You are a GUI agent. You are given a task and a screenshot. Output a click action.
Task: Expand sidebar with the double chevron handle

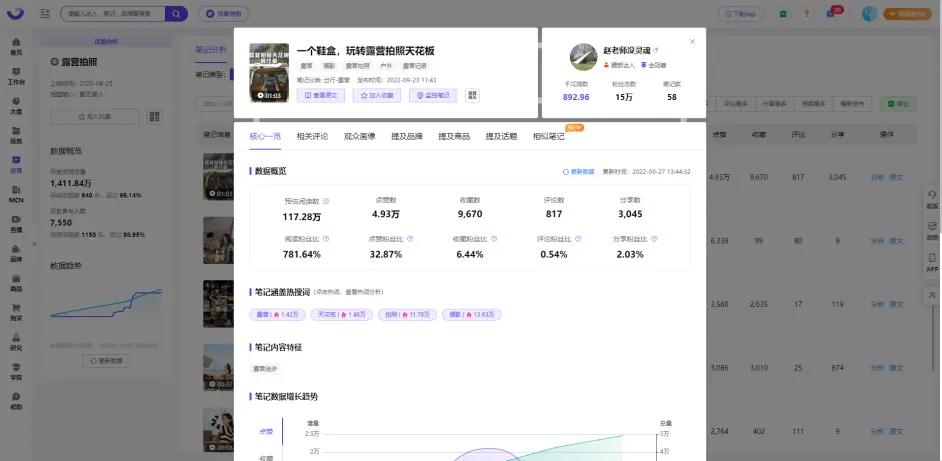pos(34,244)
